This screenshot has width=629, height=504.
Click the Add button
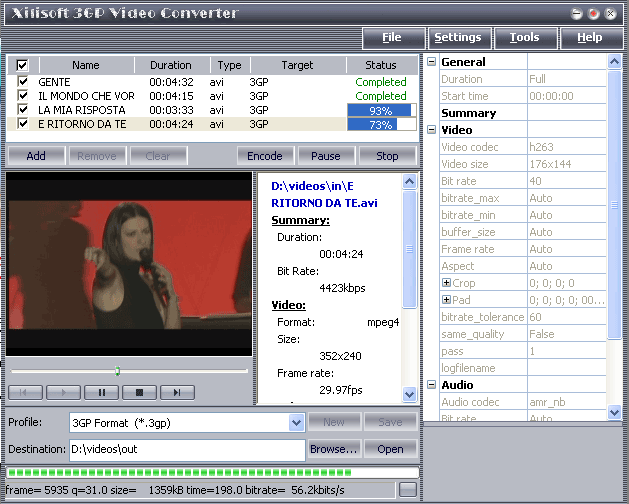click(36, 156)
